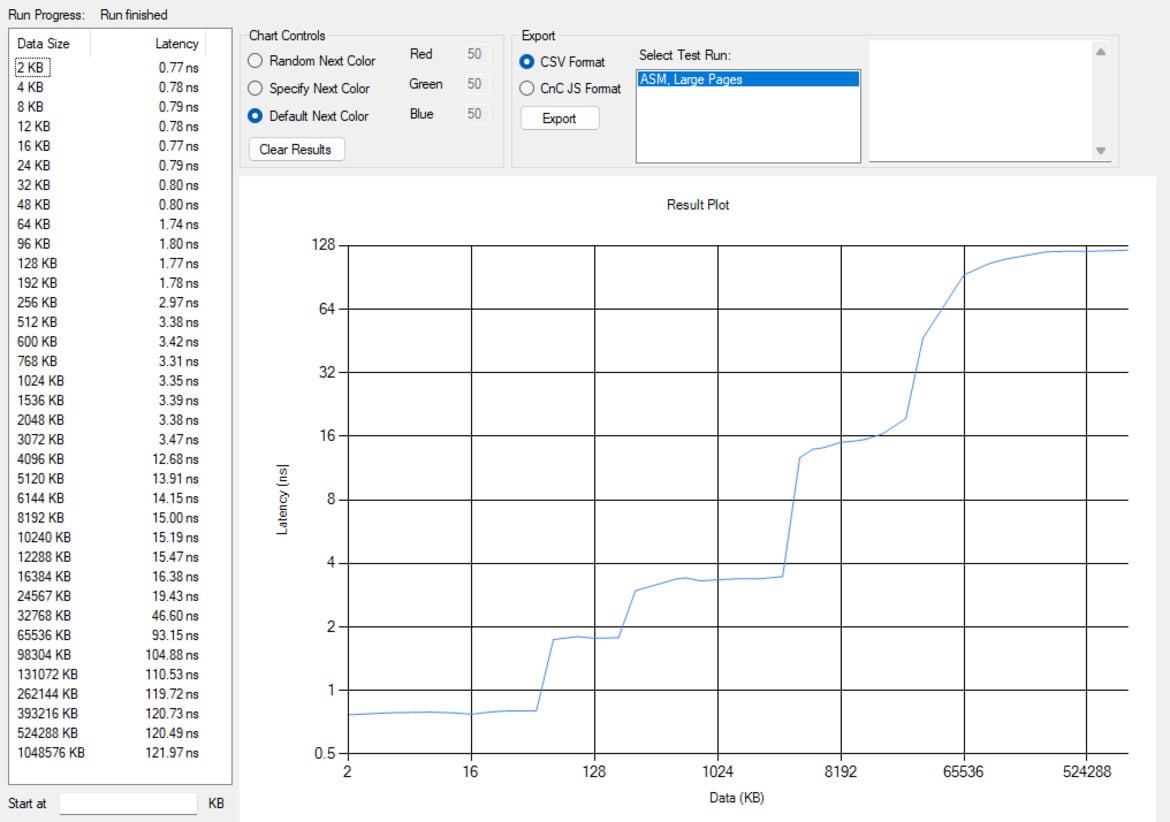Select the 524288 KB row
The width and height of the screenshot is (1170, 822).
[x=108, y=733]
